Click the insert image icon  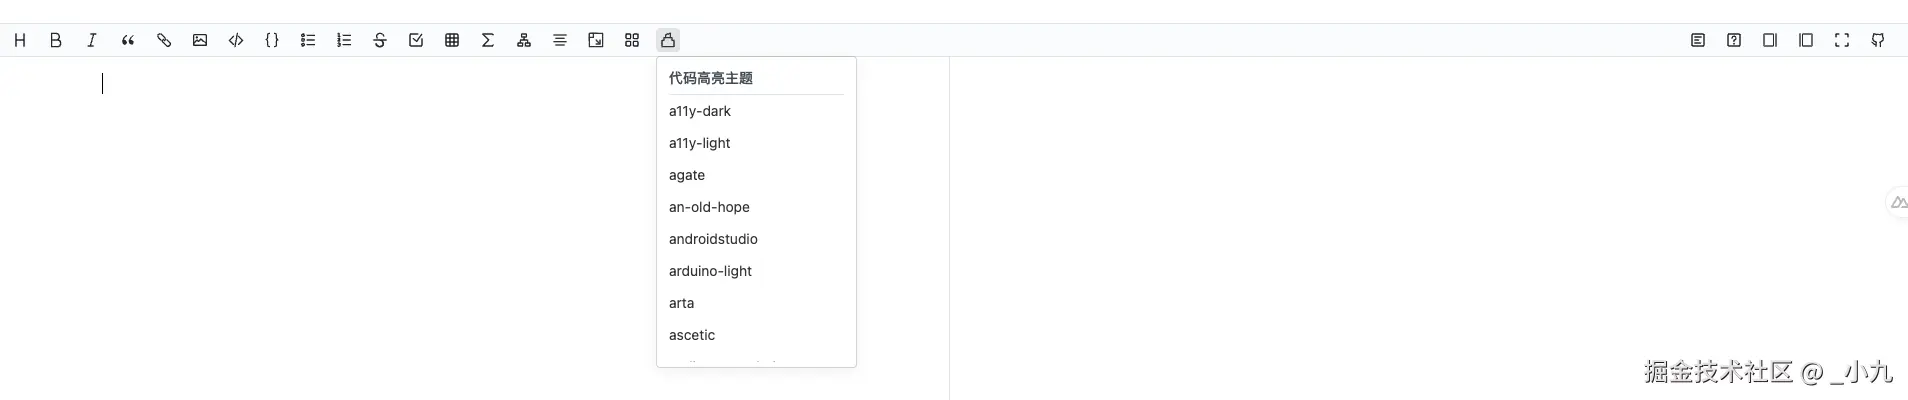200,40
